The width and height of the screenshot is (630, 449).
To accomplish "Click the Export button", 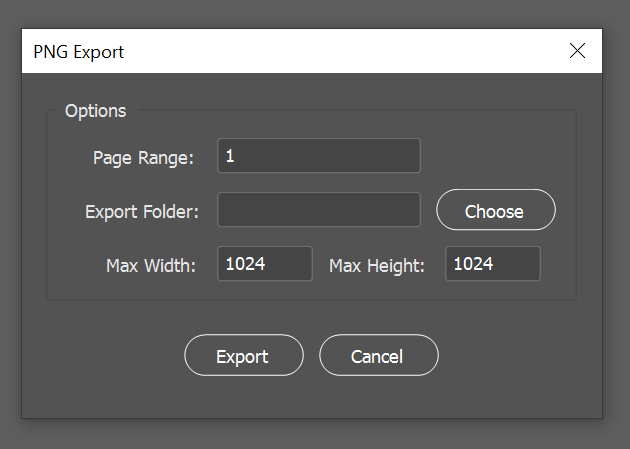I will pyautogui.click(x=243, y=355).
